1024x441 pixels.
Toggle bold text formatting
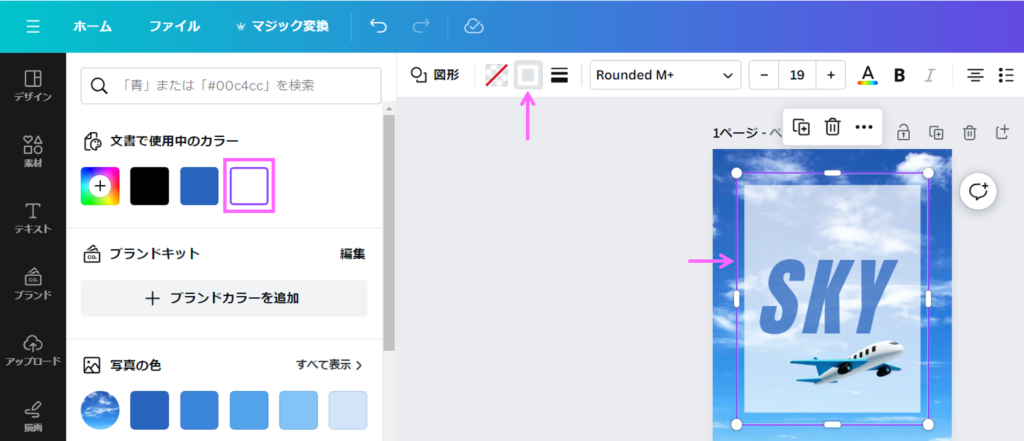(x=899, y=75)
